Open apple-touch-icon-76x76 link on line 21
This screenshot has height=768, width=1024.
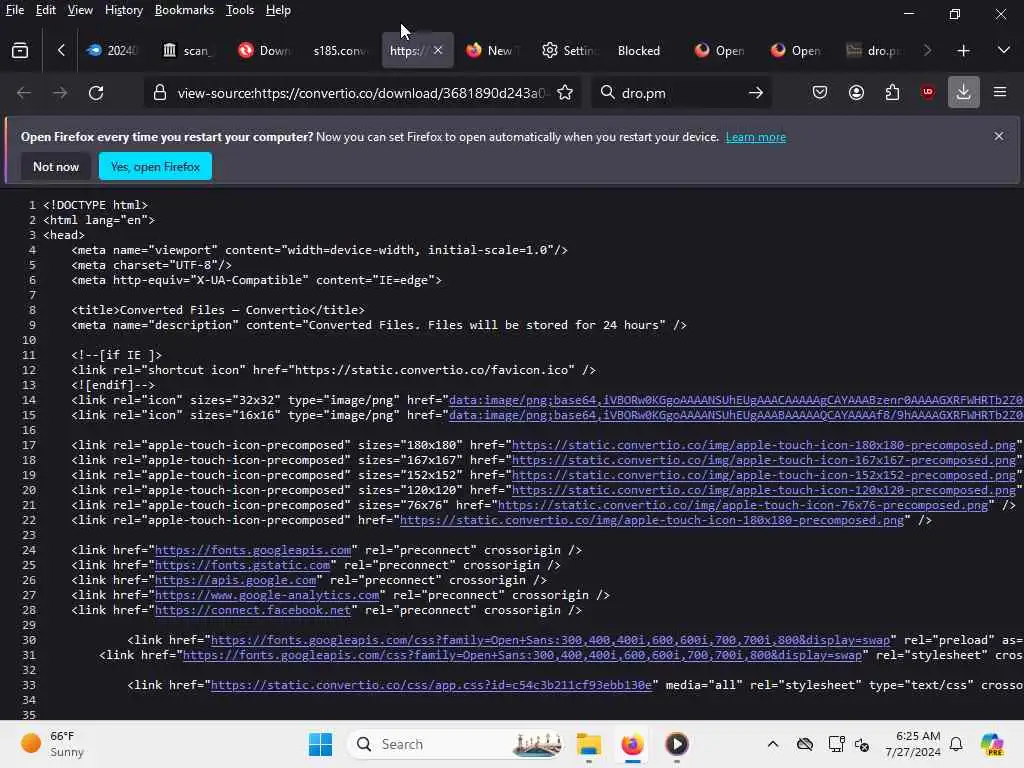[743, 505]
